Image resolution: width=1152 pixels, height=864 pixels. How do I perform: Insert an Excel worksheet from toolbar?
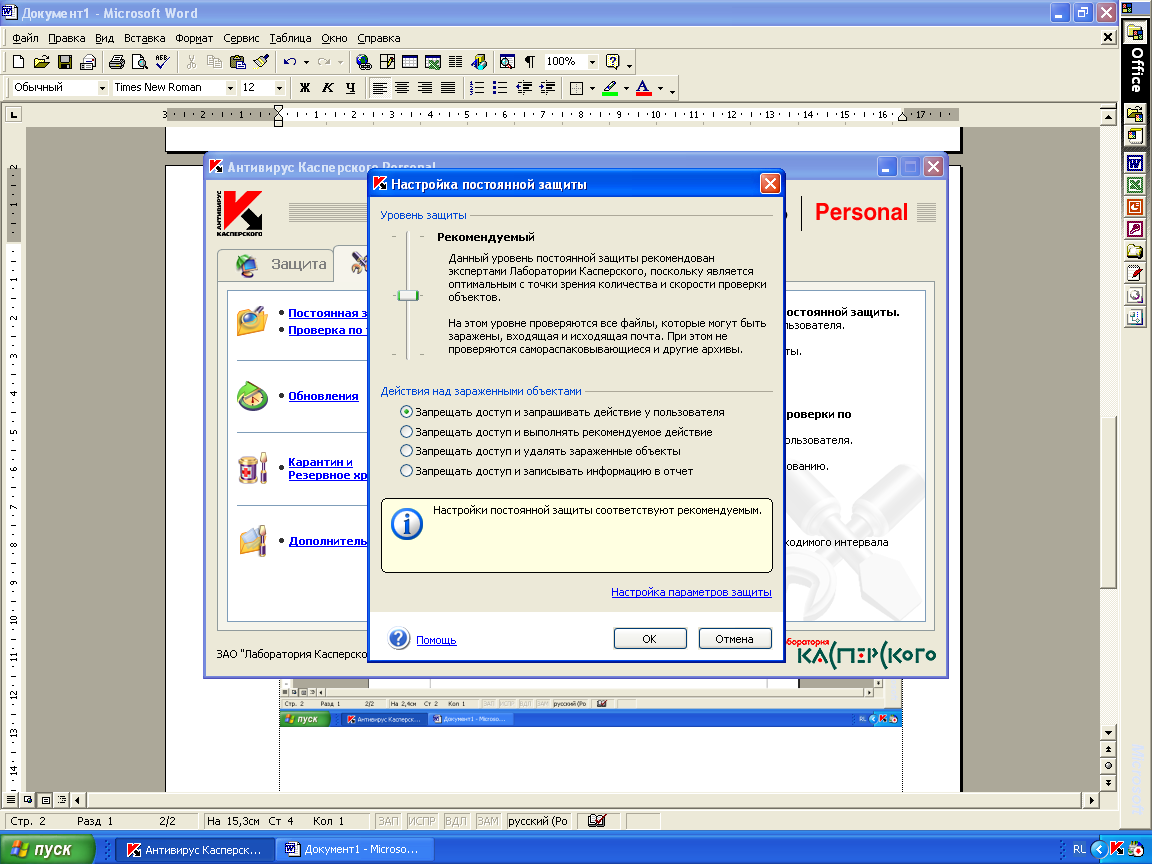(x=433, y=62)
